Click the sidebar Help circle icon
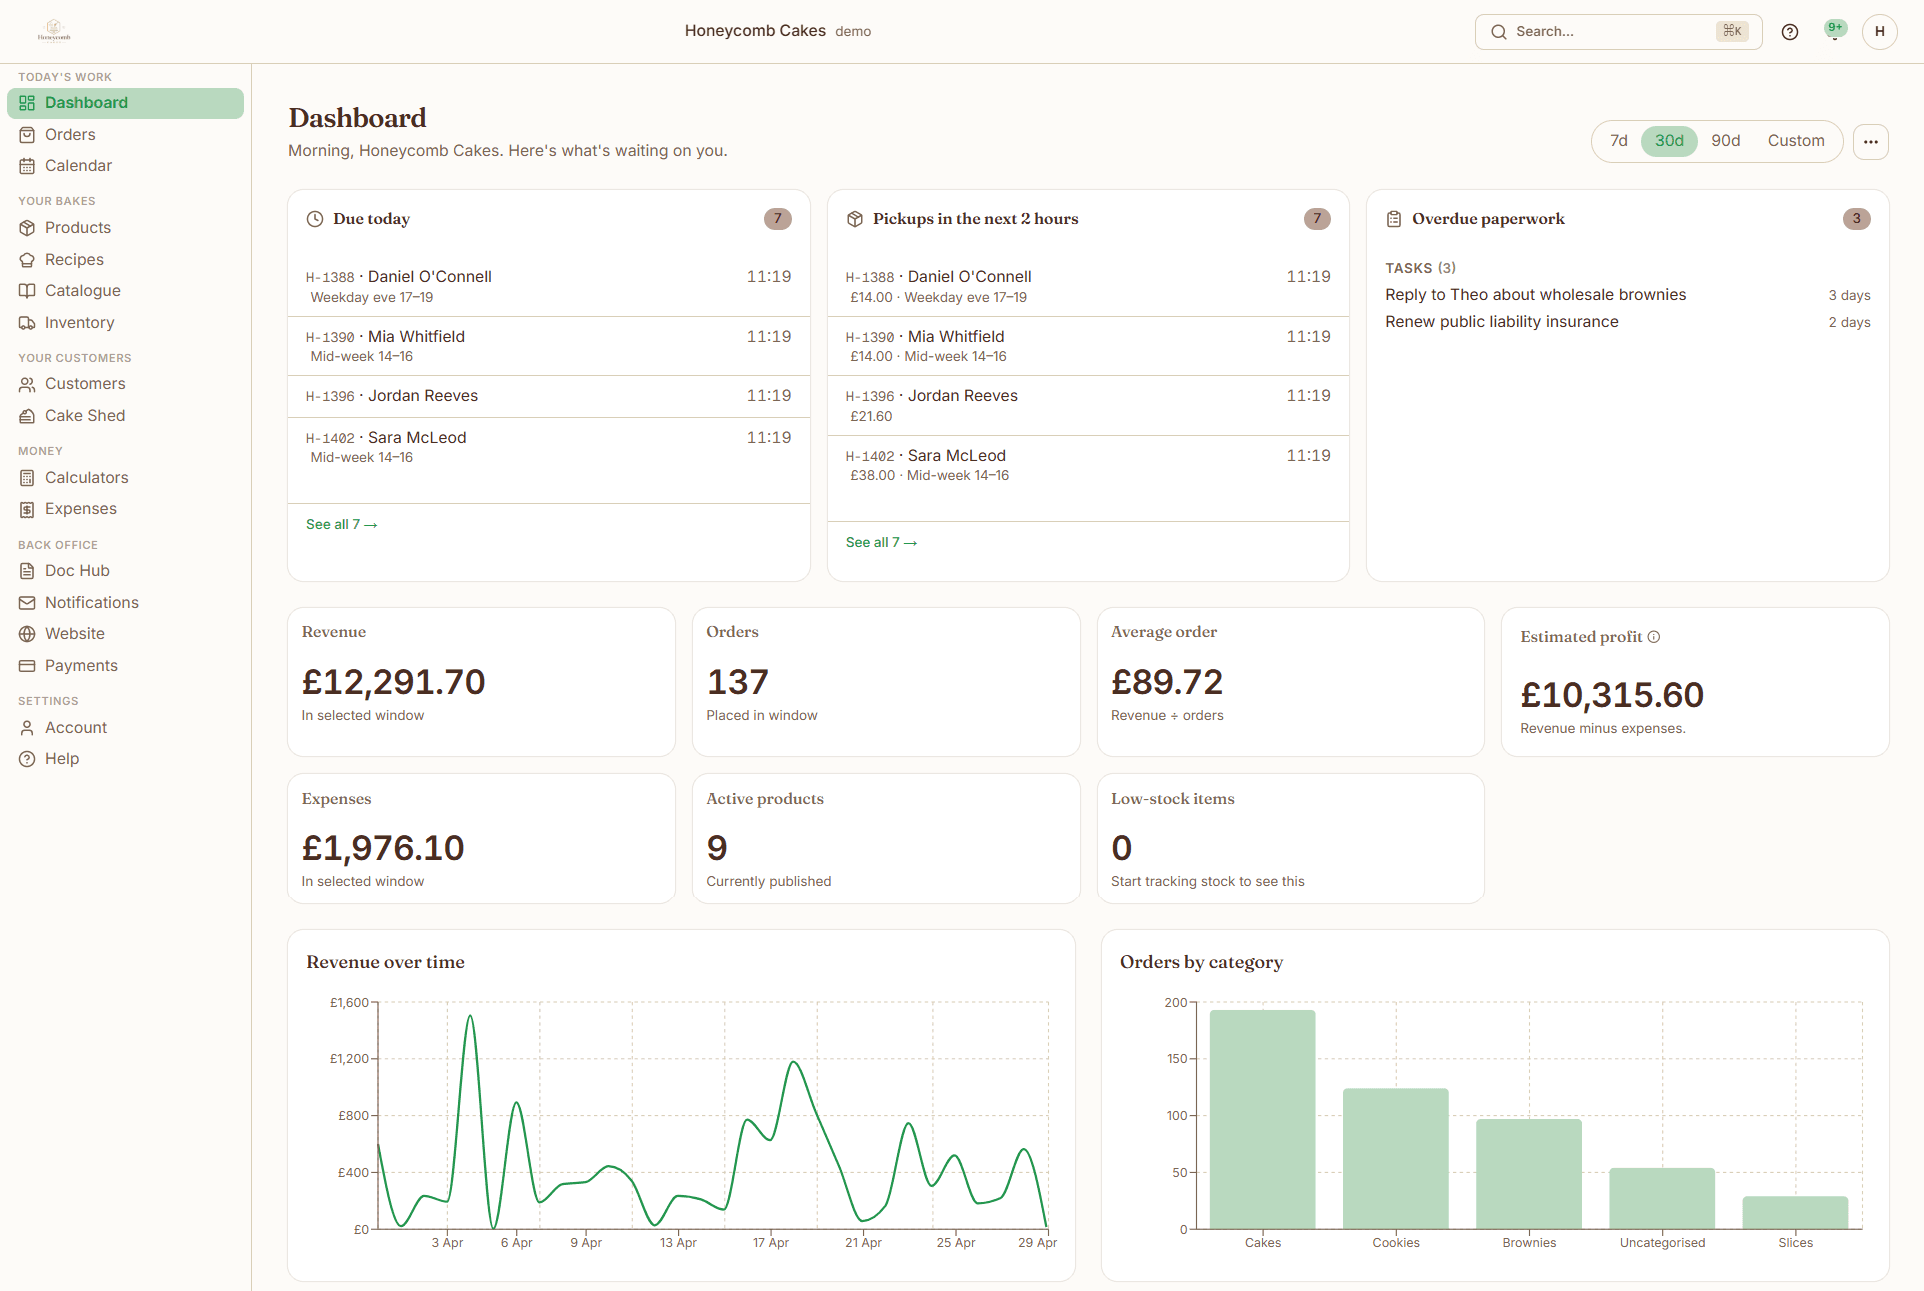 27,759
